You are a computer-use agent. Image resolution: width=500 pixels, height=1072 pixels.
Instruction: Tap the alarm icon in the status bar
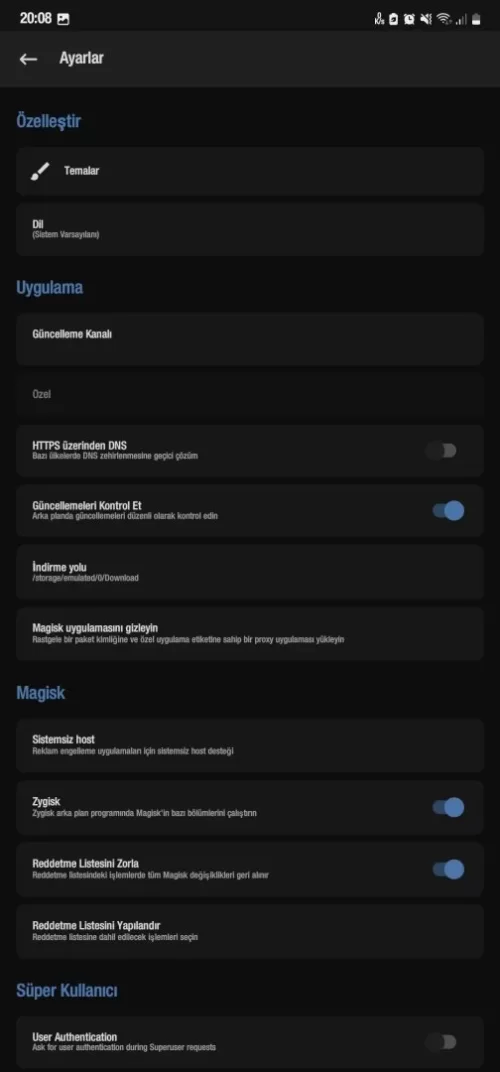tap(409, 19)
